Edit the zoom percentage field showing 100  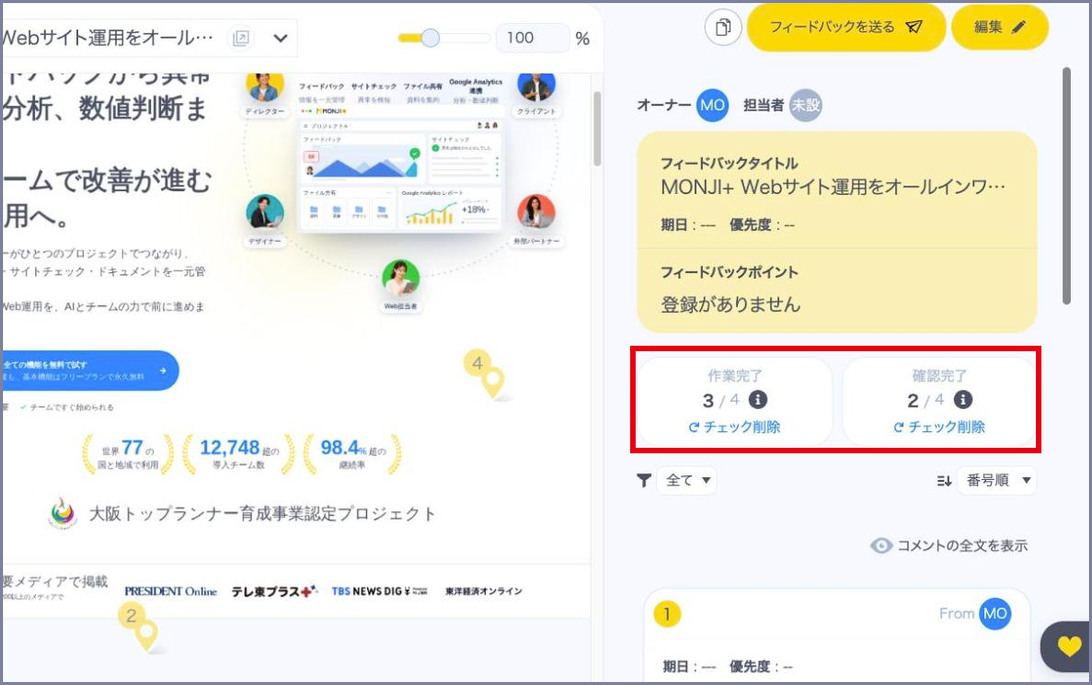[x=532, y=38]
